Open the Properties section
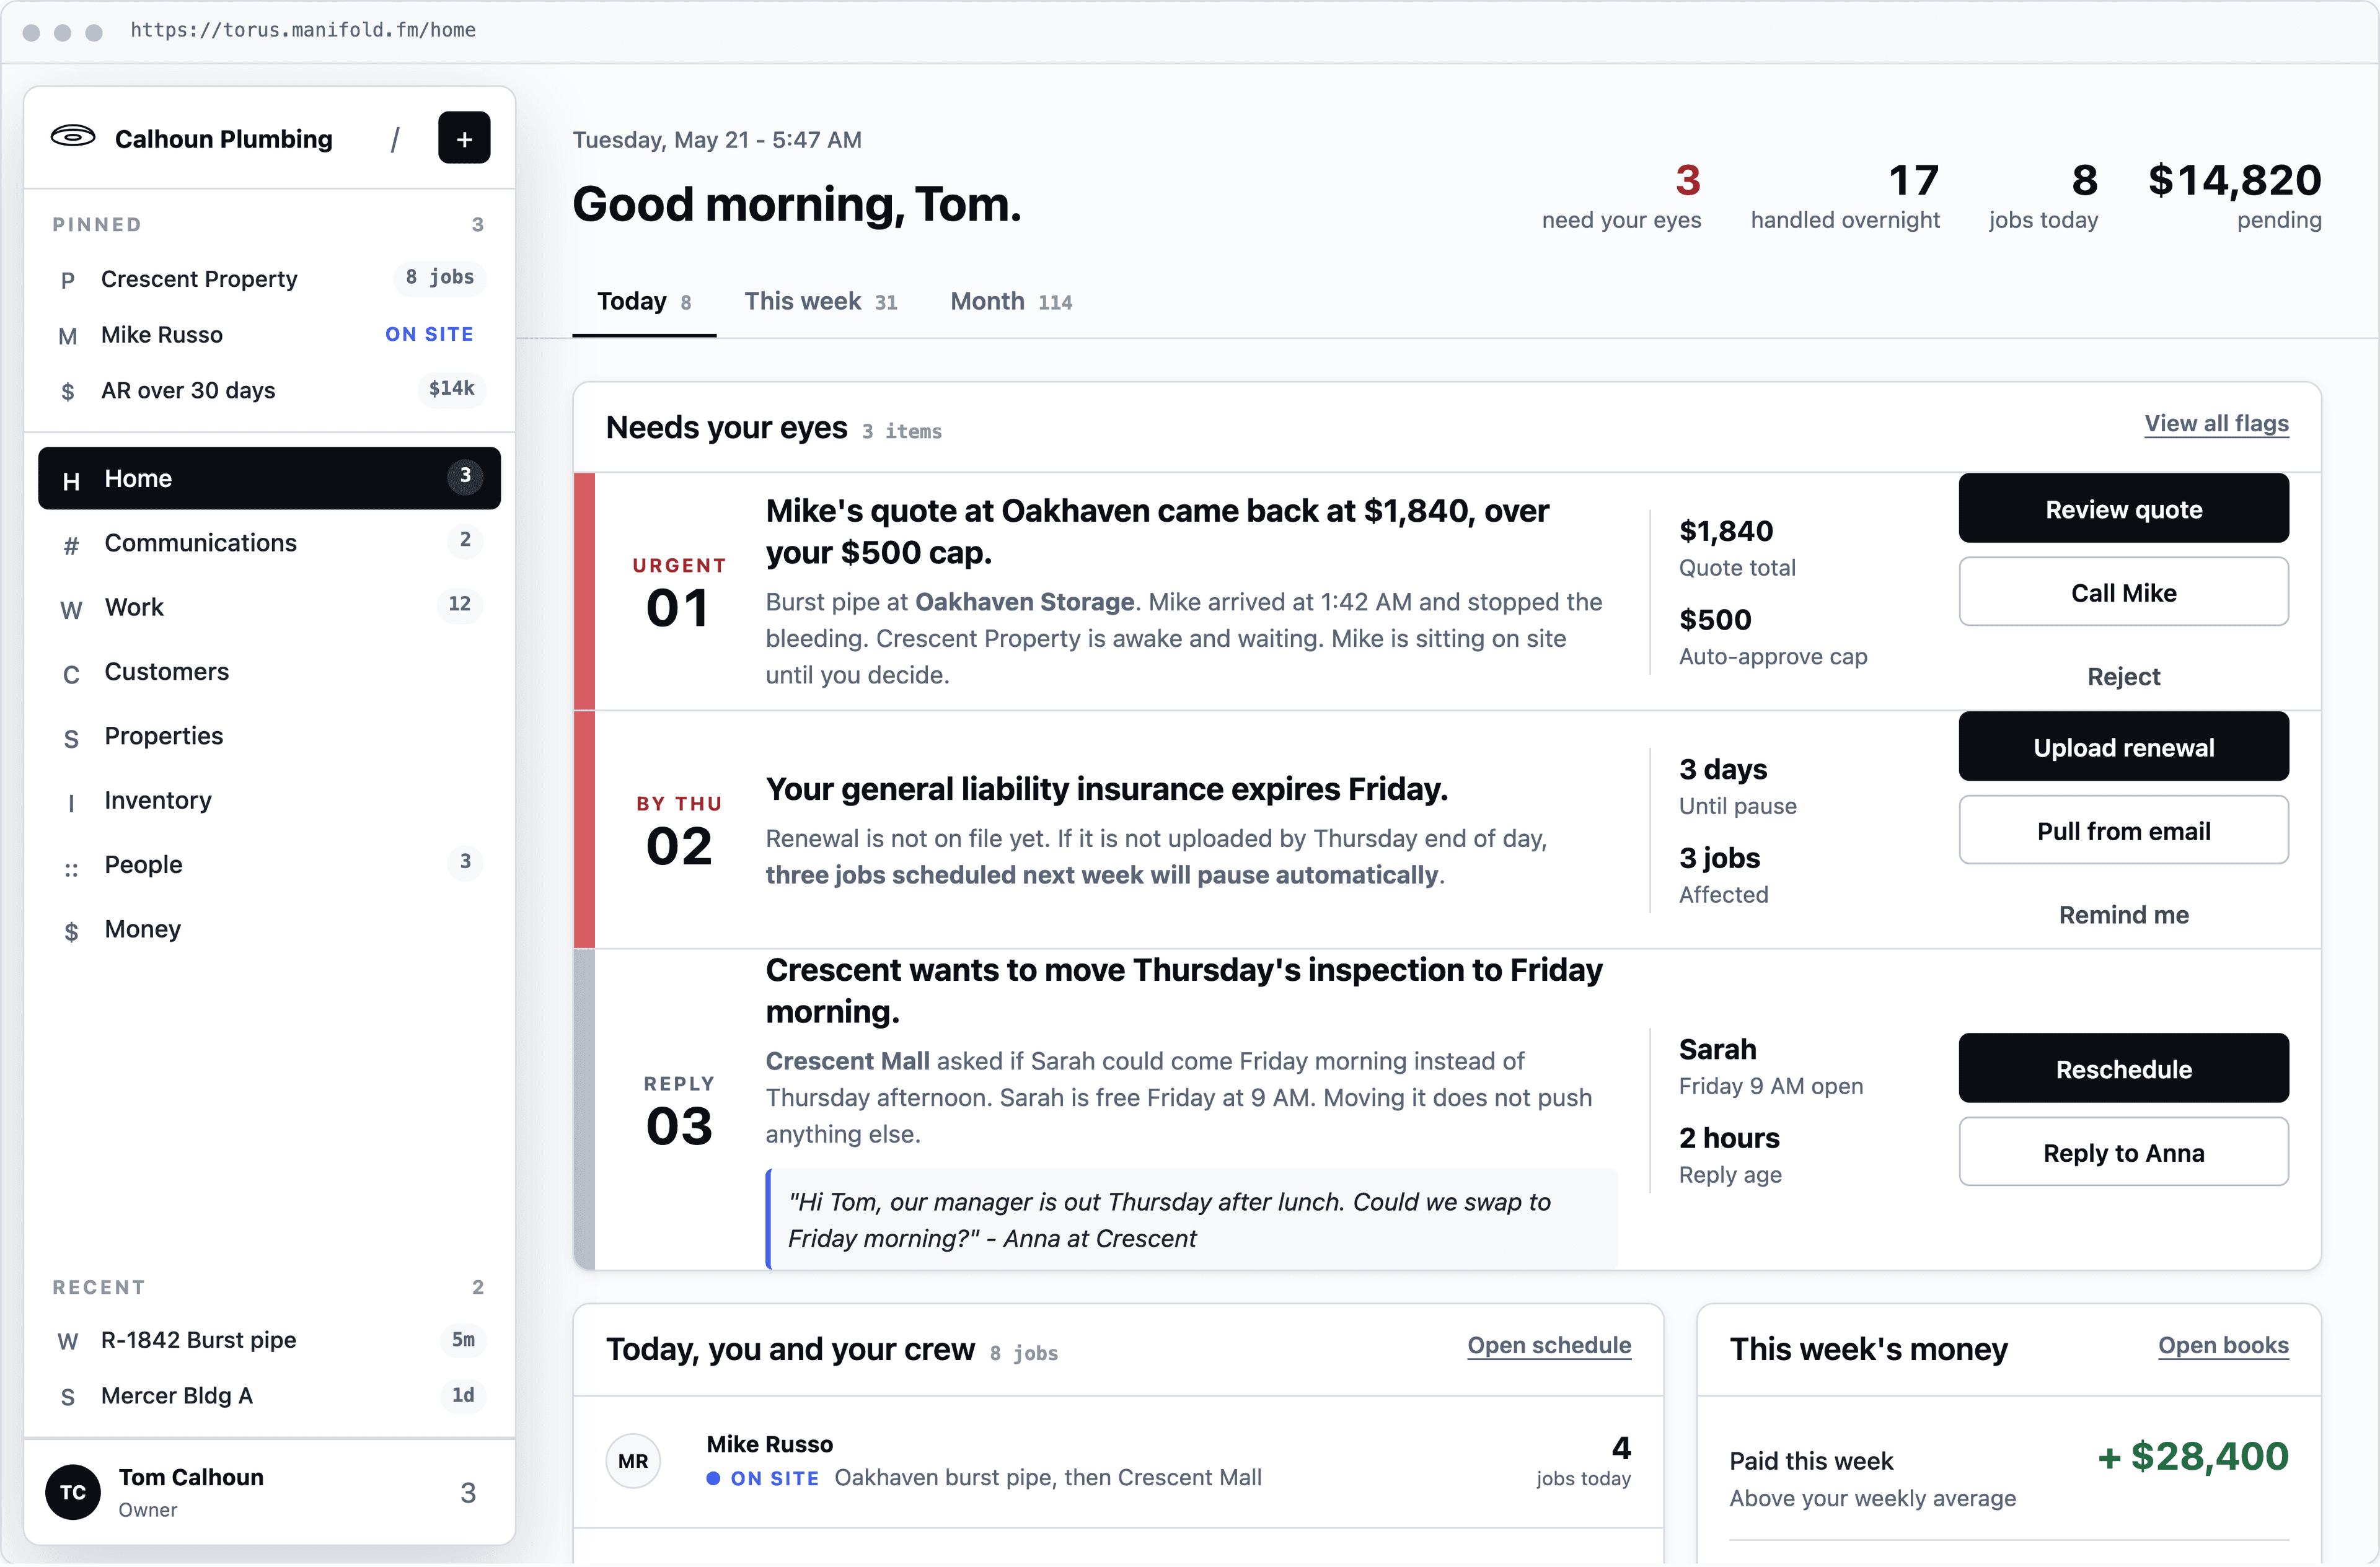This screenshot has height=1567, width=2380. tap(269, 736)
